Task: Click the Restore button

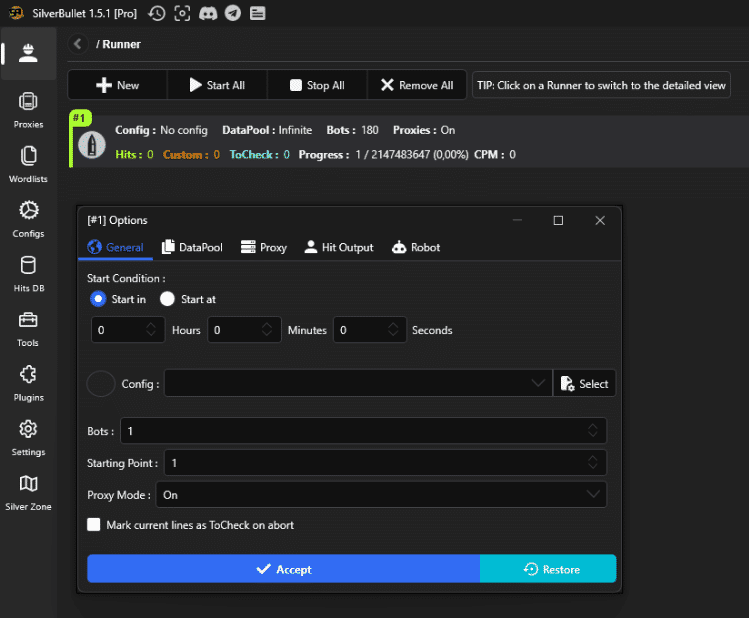Action: click(549, 569)
